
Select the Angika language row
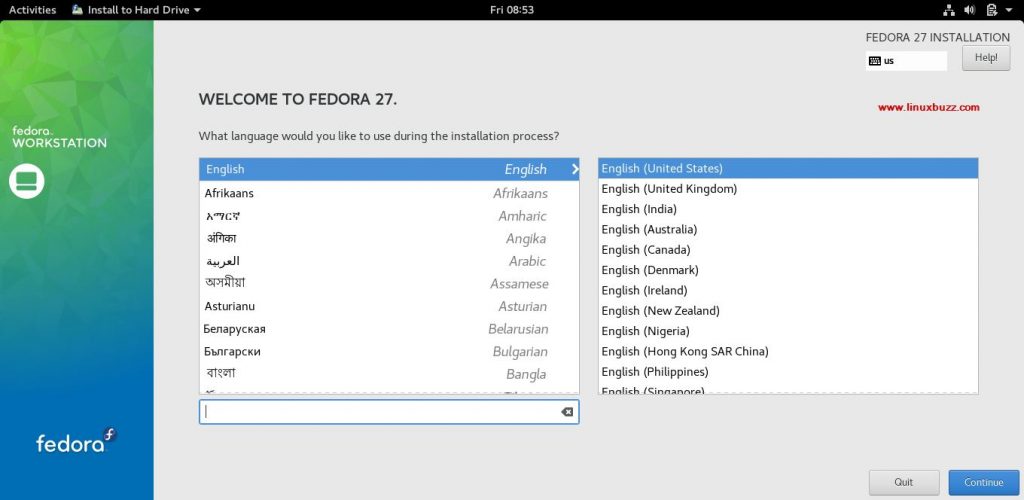389,238
